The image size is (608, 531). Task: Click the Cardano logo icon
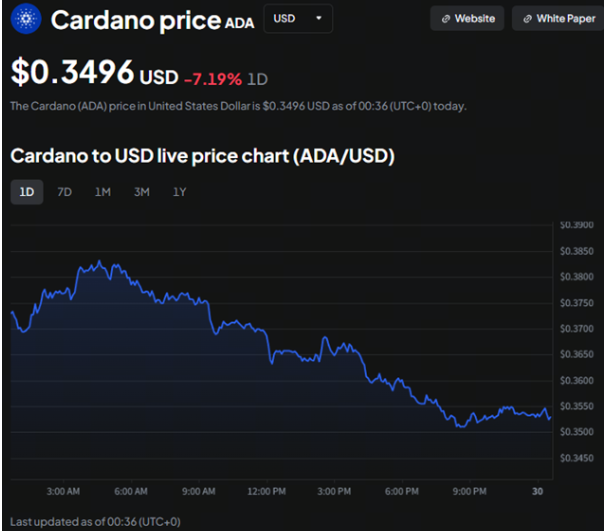pos(25,19)
